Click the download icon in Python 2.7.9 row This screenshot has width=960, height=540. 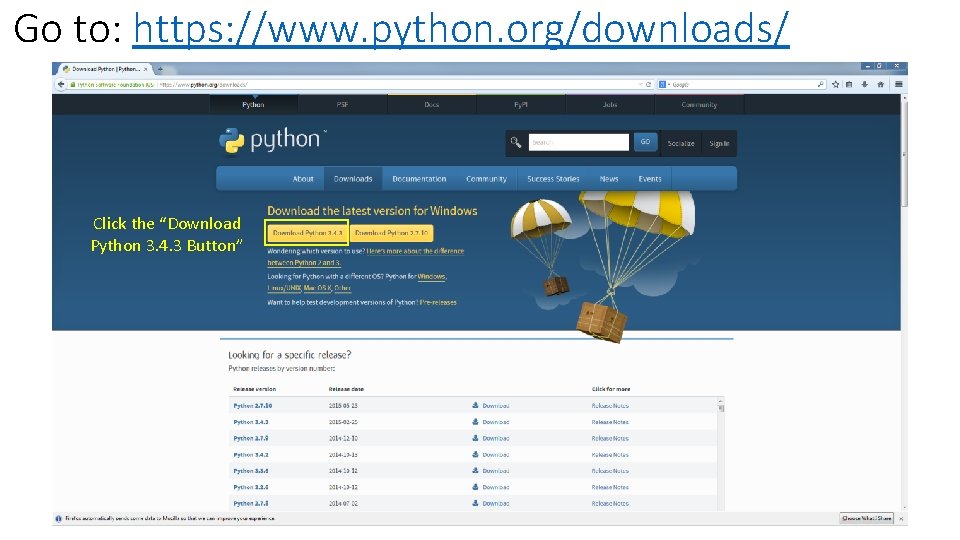pos(475,438)
